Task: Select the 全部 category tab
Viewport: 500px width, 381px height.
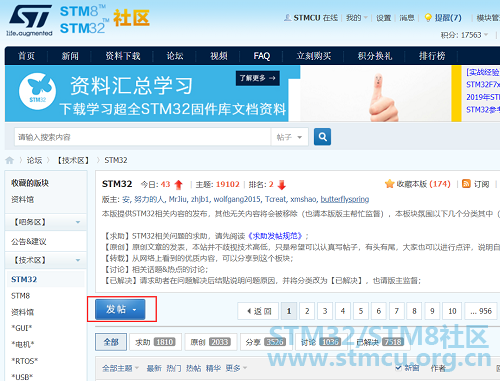Action: tap(111, 342)
